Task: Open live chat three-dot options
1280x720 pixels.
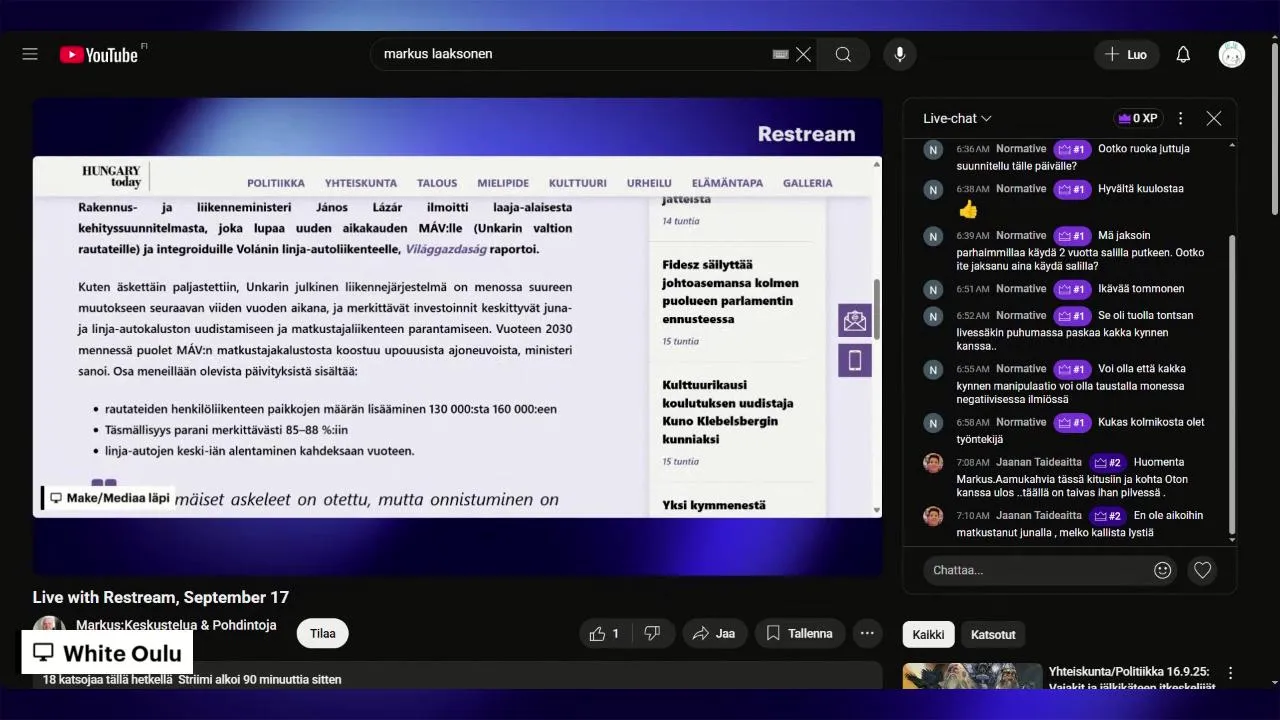Action: (x=1180, y=118)
